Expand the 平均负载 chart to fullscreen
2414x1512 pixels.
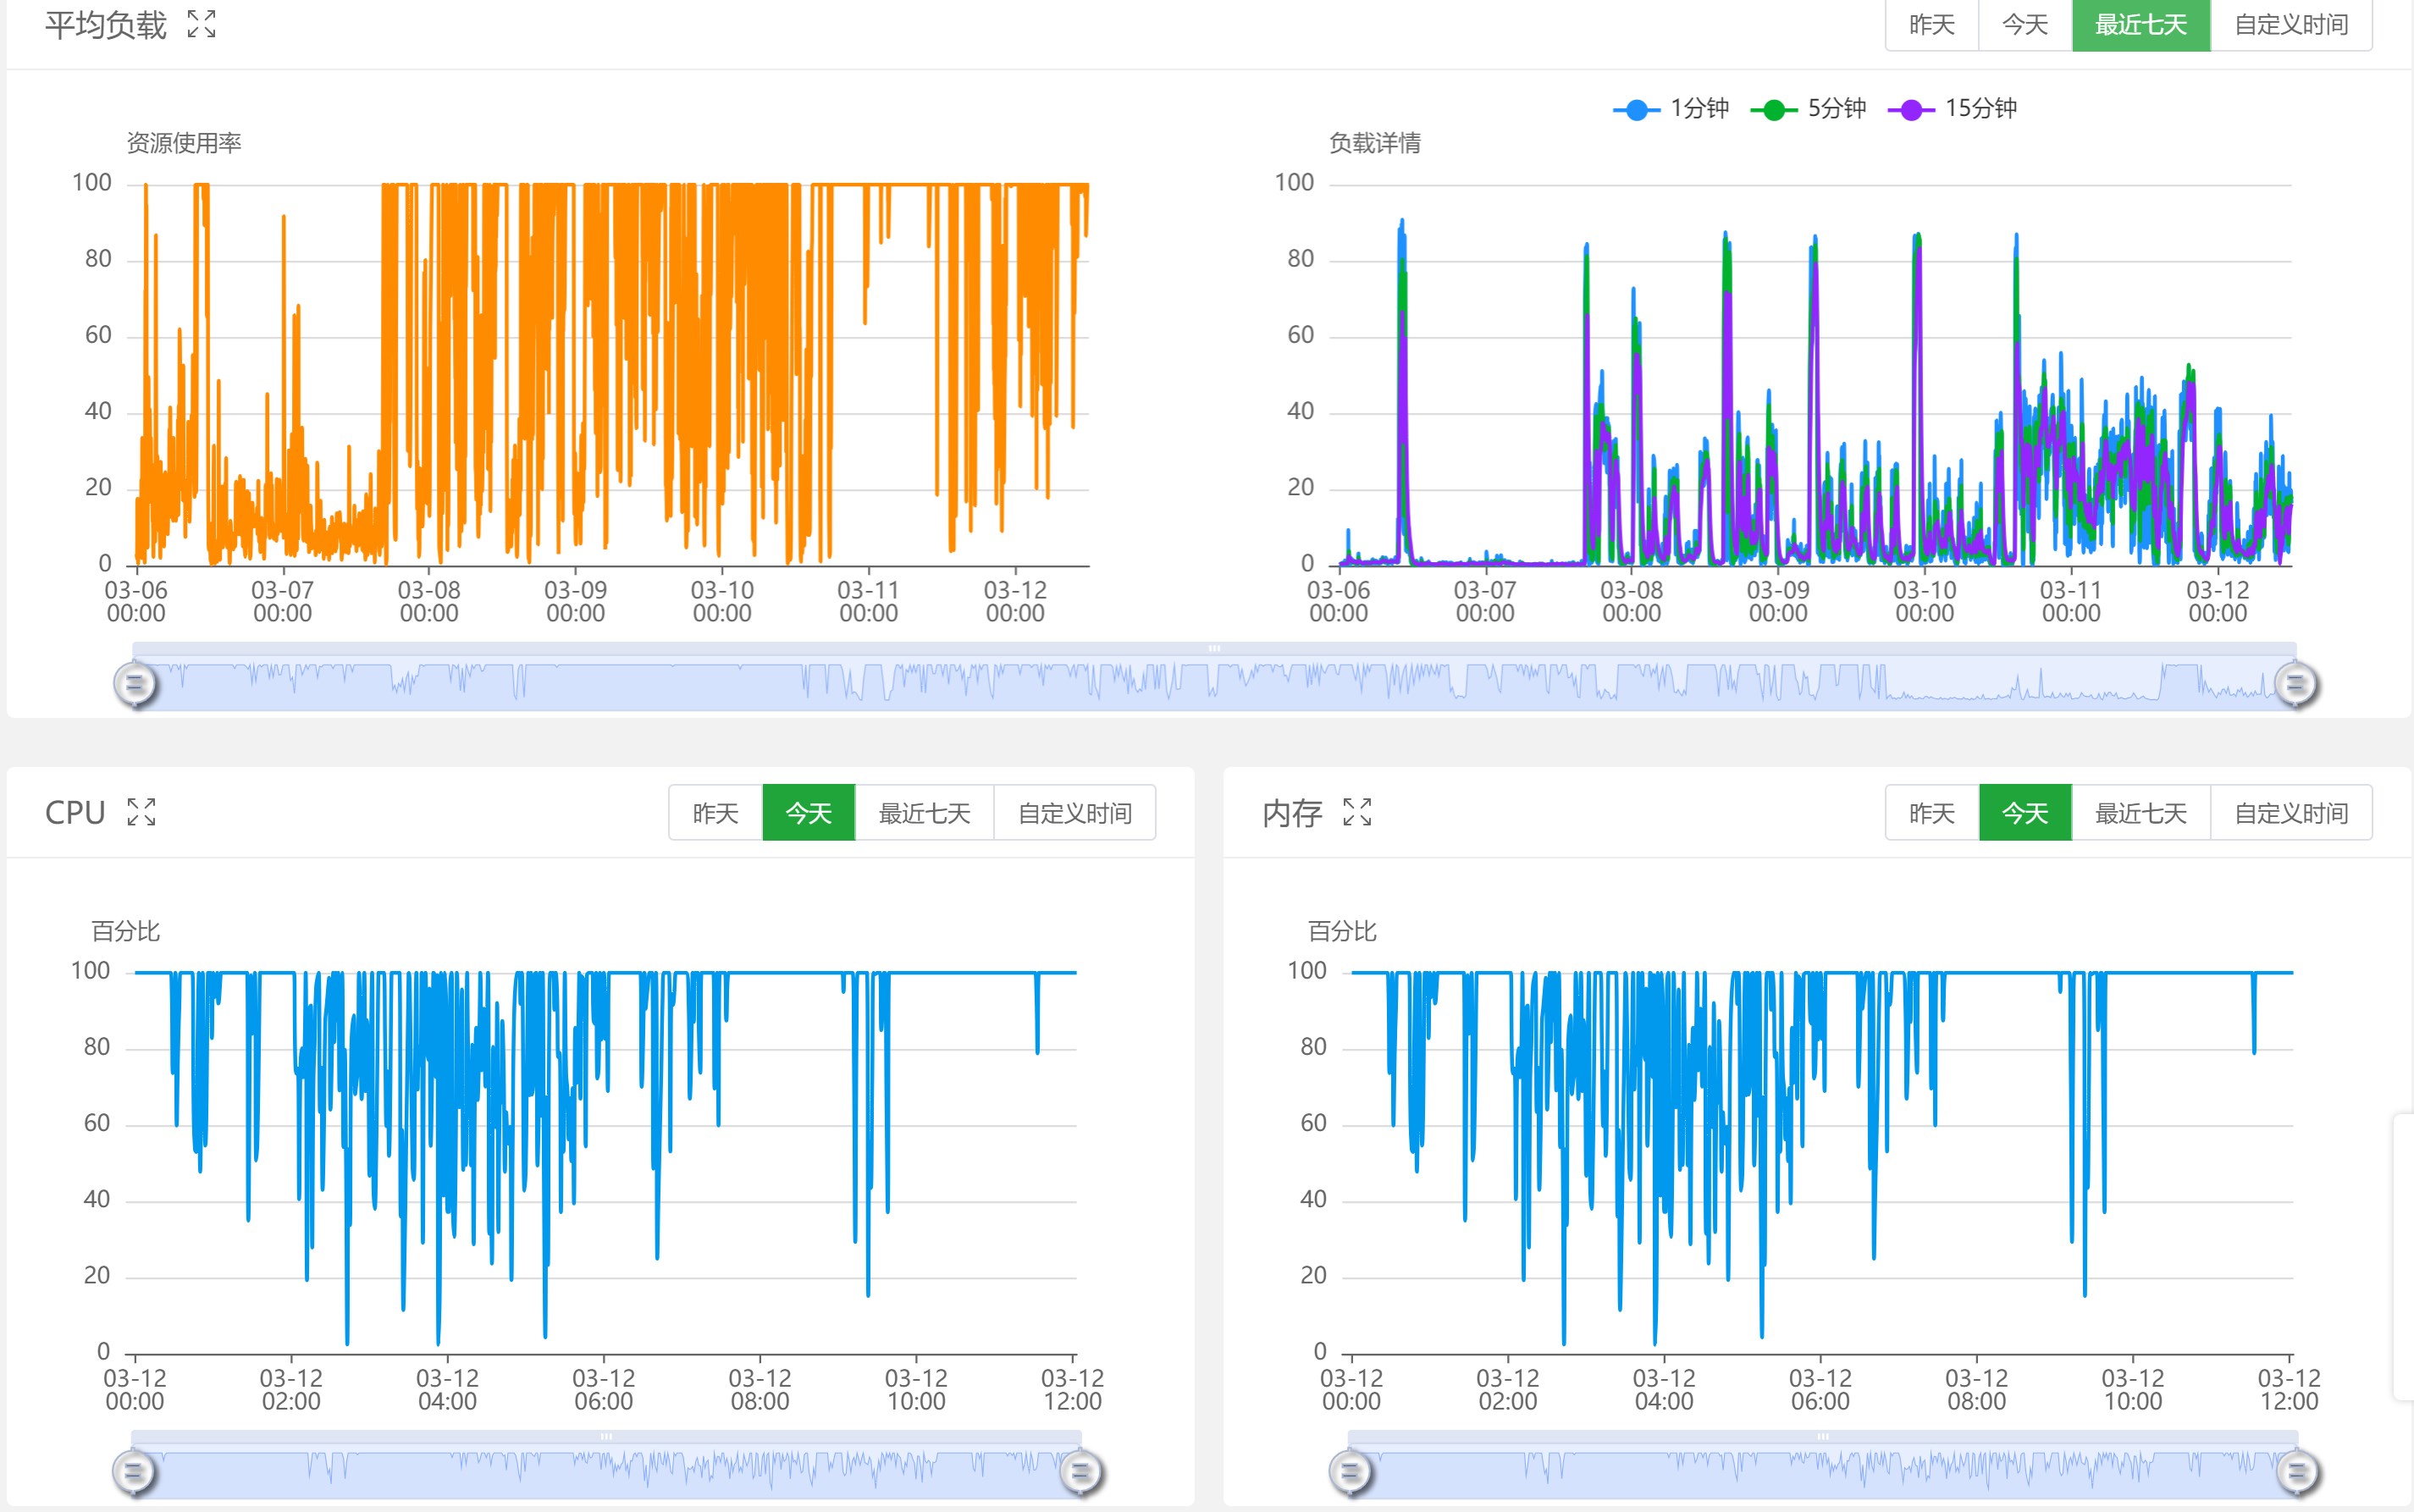(201, 24)
